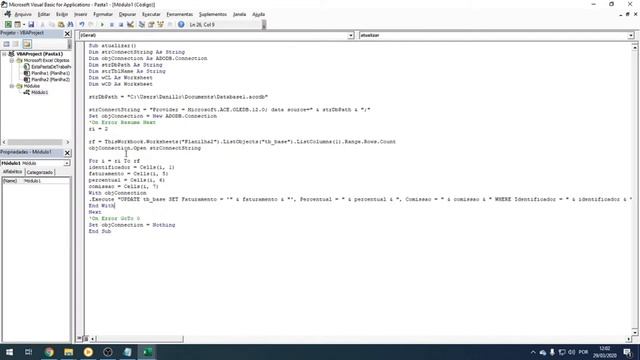Open the atualizar procedure dropdown
Screen dimensions: 640x360
coord(631,36)
